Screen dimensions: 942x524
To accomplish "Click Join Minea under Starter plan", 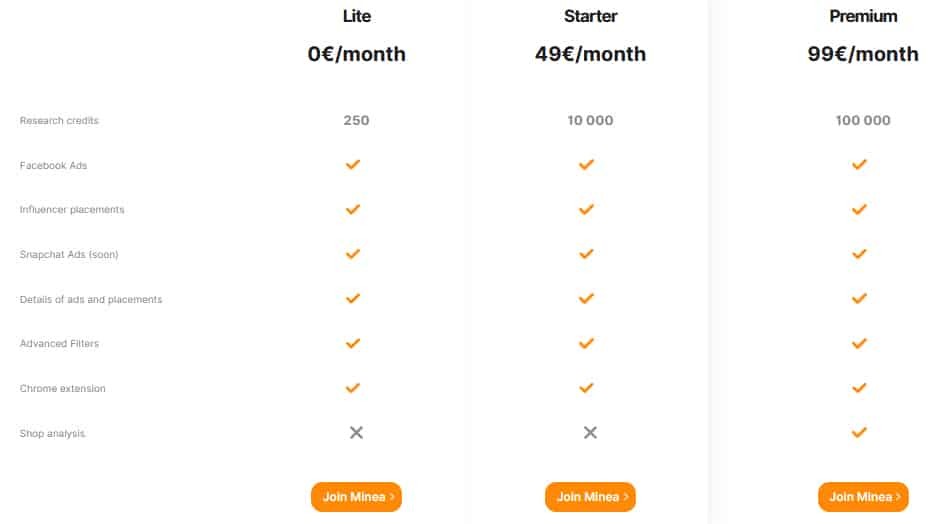I will pos(591,497).
